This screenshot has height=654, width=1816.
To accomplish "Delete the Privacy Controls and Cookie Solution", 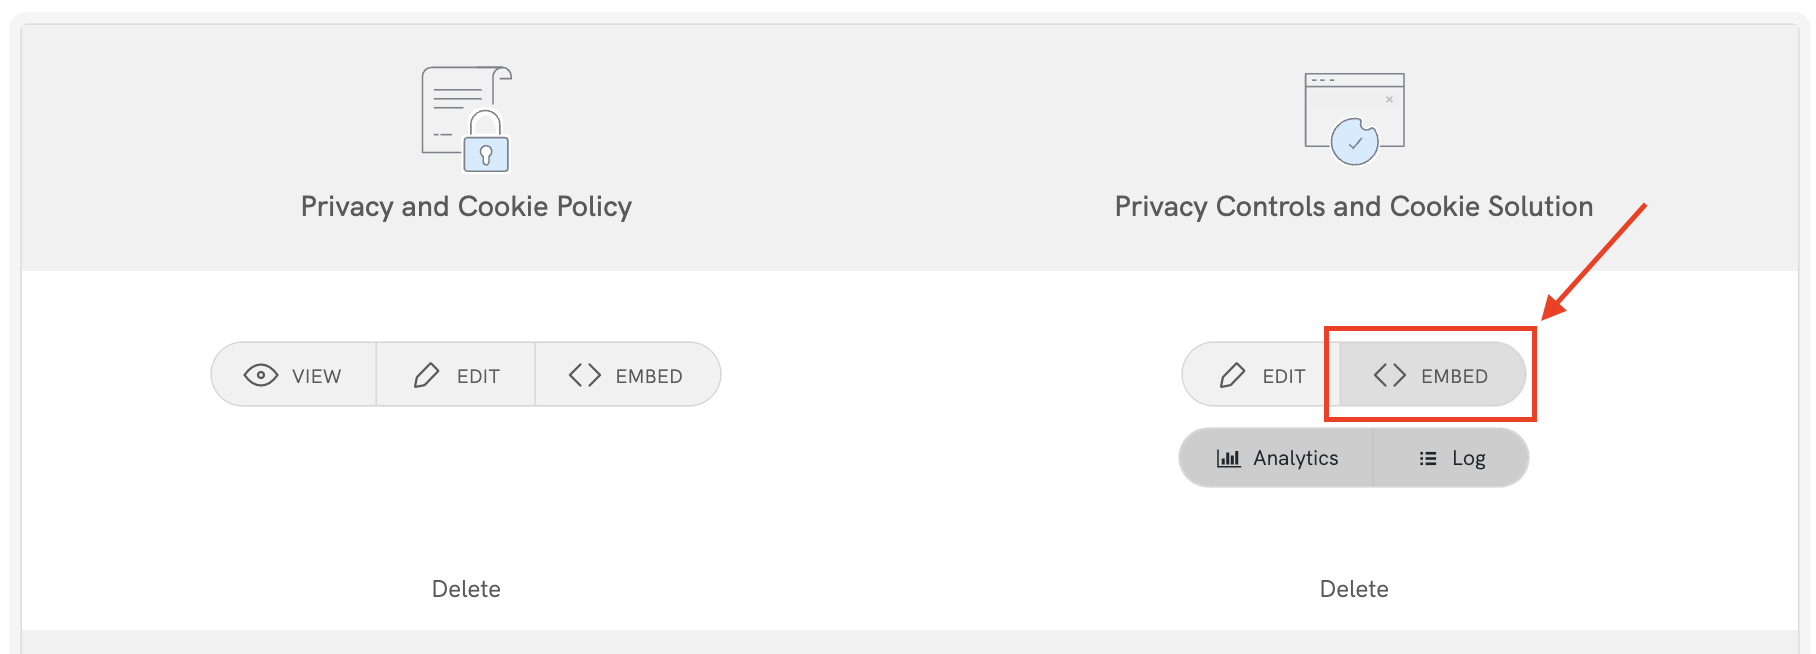I will (1354, 589).
